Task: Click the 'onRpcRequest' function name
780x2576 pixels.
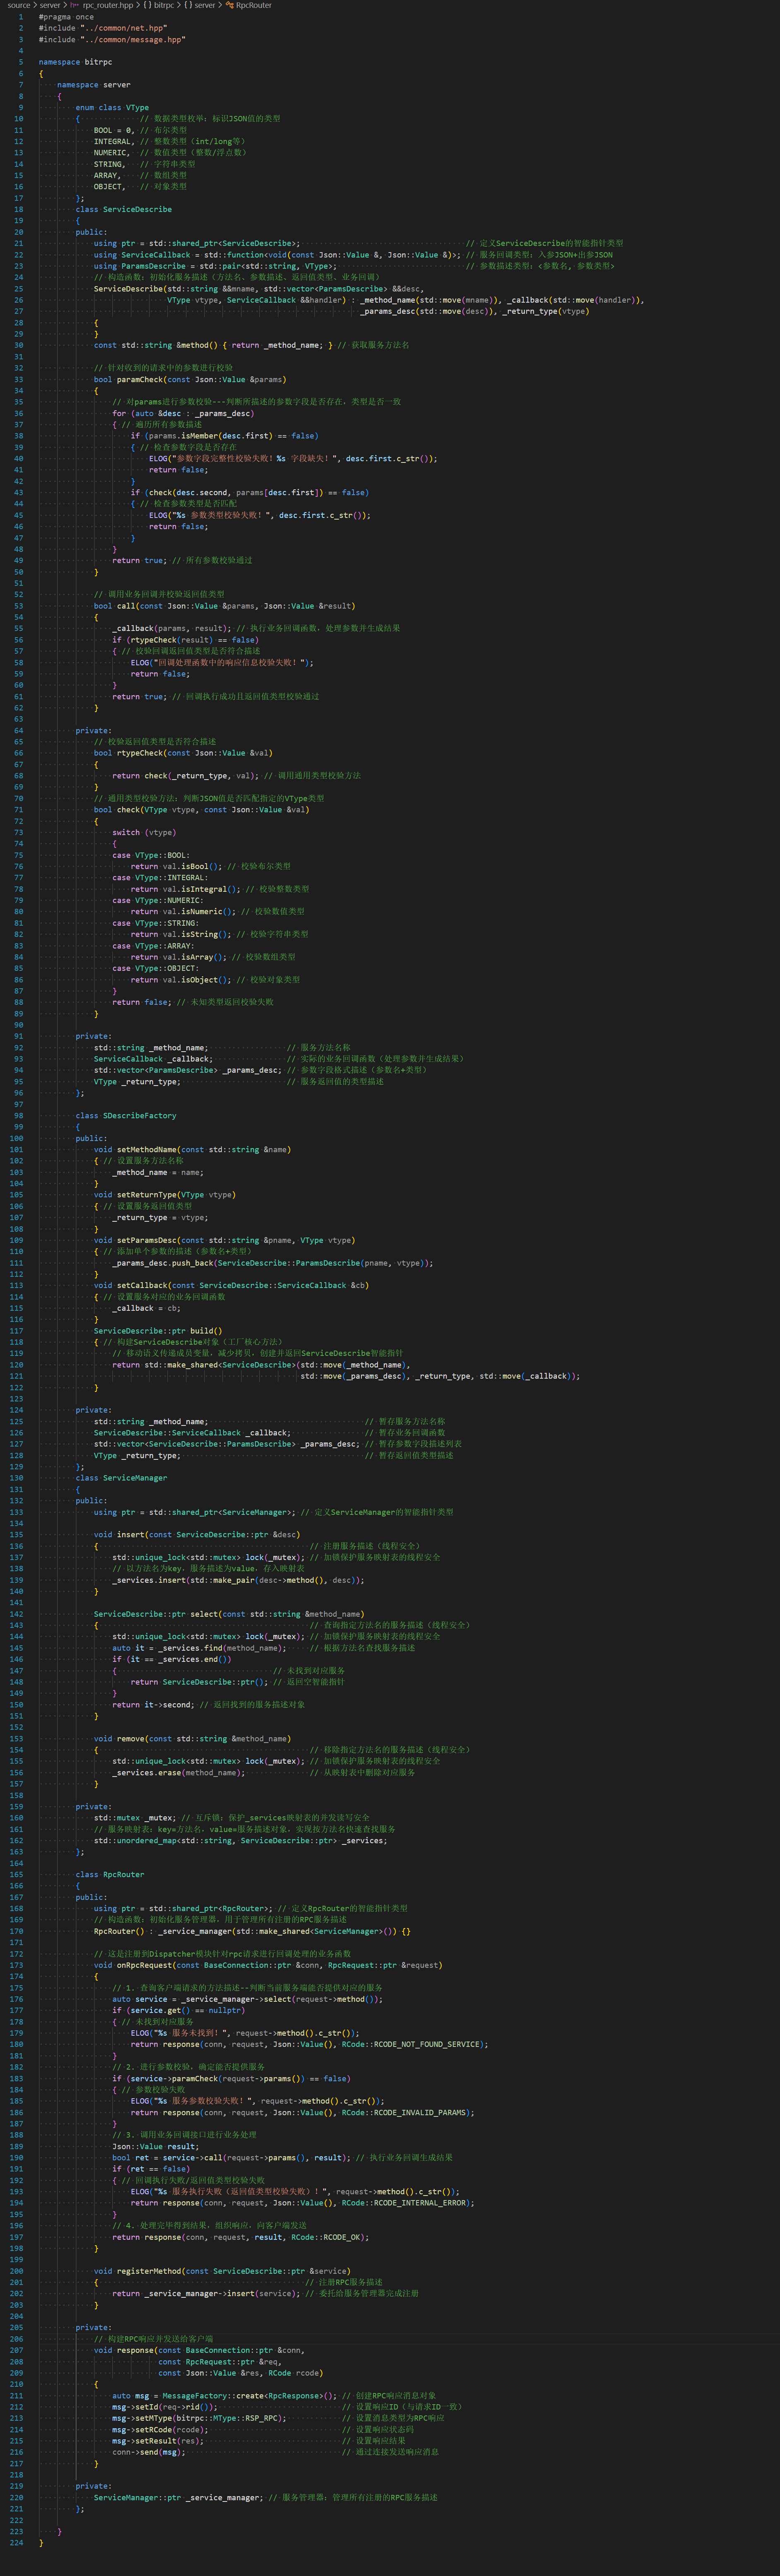Action: click(144, 1965)
